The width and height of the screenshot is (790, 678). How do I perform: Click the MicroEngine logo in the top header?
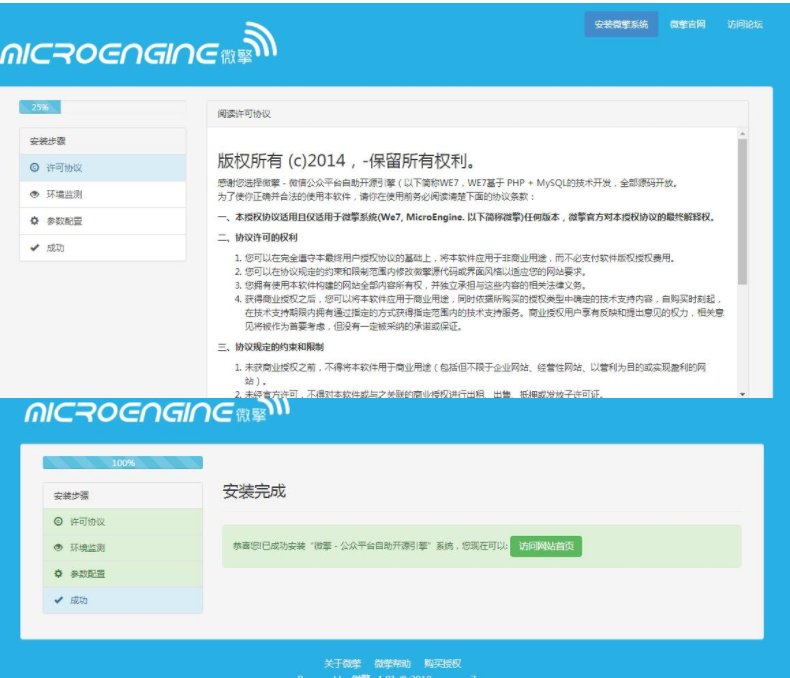[139, 45]
